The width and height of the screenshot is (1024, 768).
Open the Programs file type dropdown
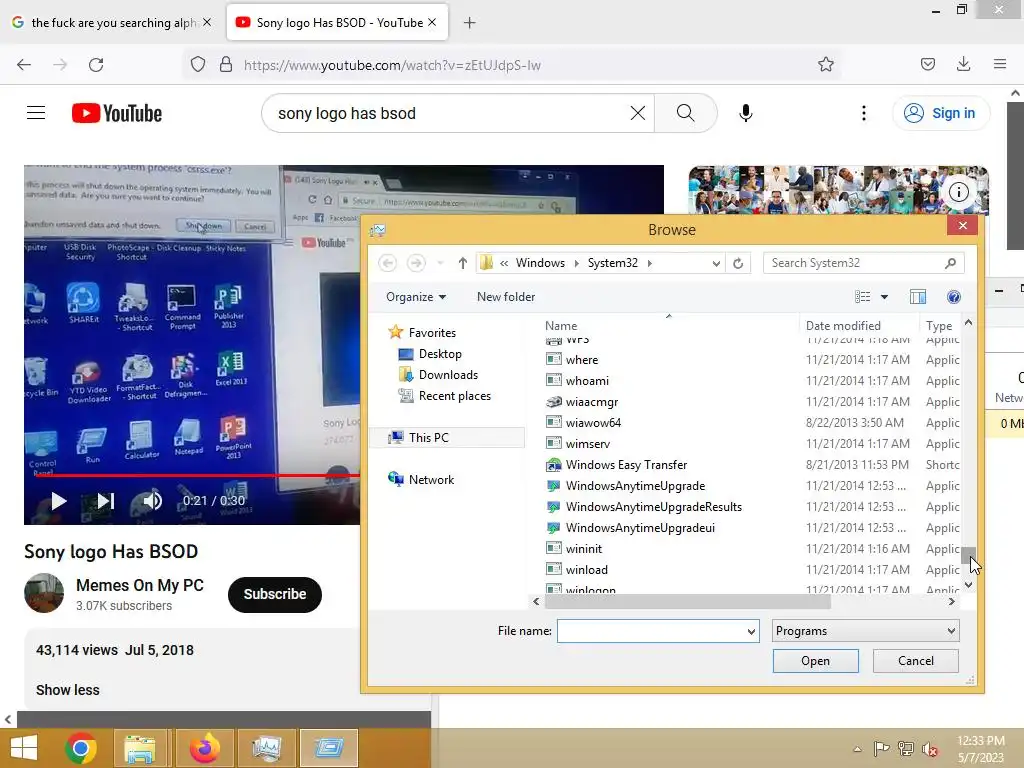[x=865, y=631]
